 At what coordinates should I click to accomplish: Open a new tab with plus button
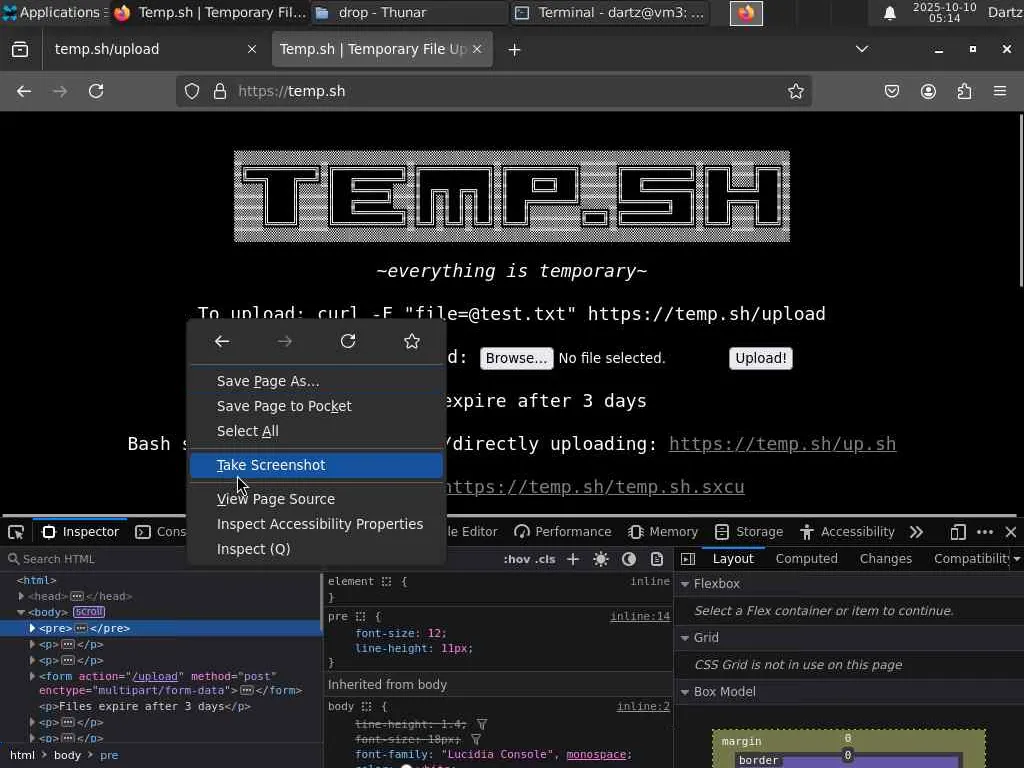pos(514,50)
